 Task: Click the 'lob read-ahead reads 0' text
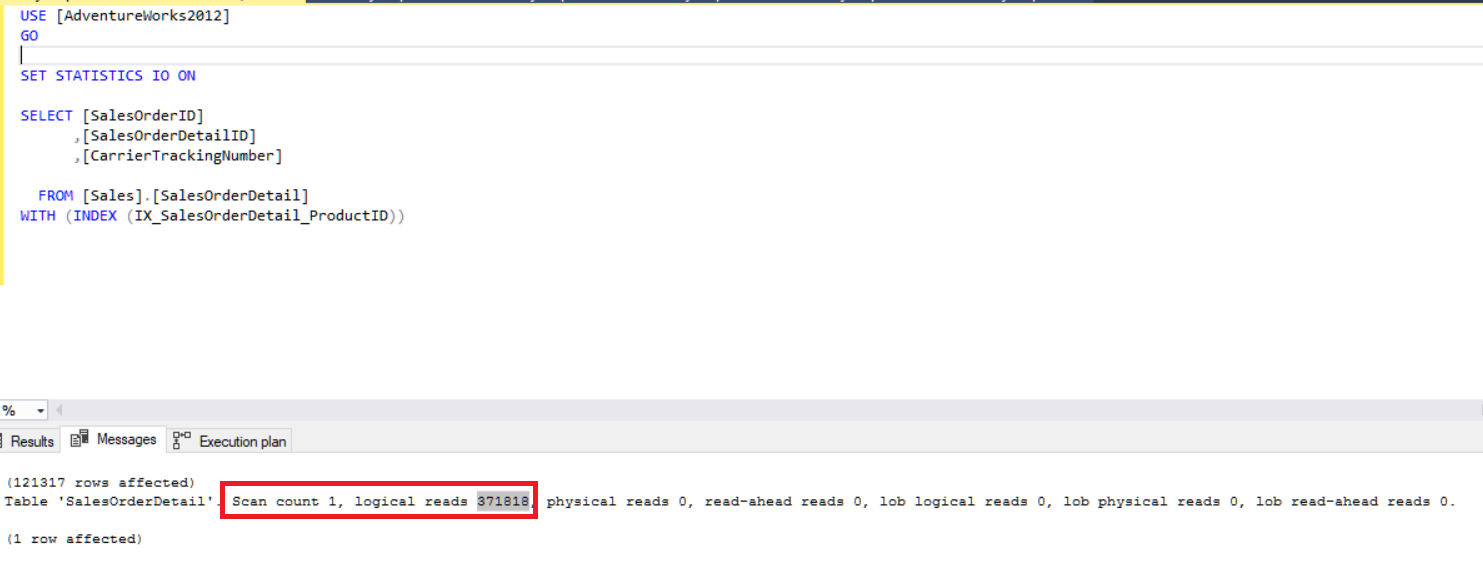1354,502
